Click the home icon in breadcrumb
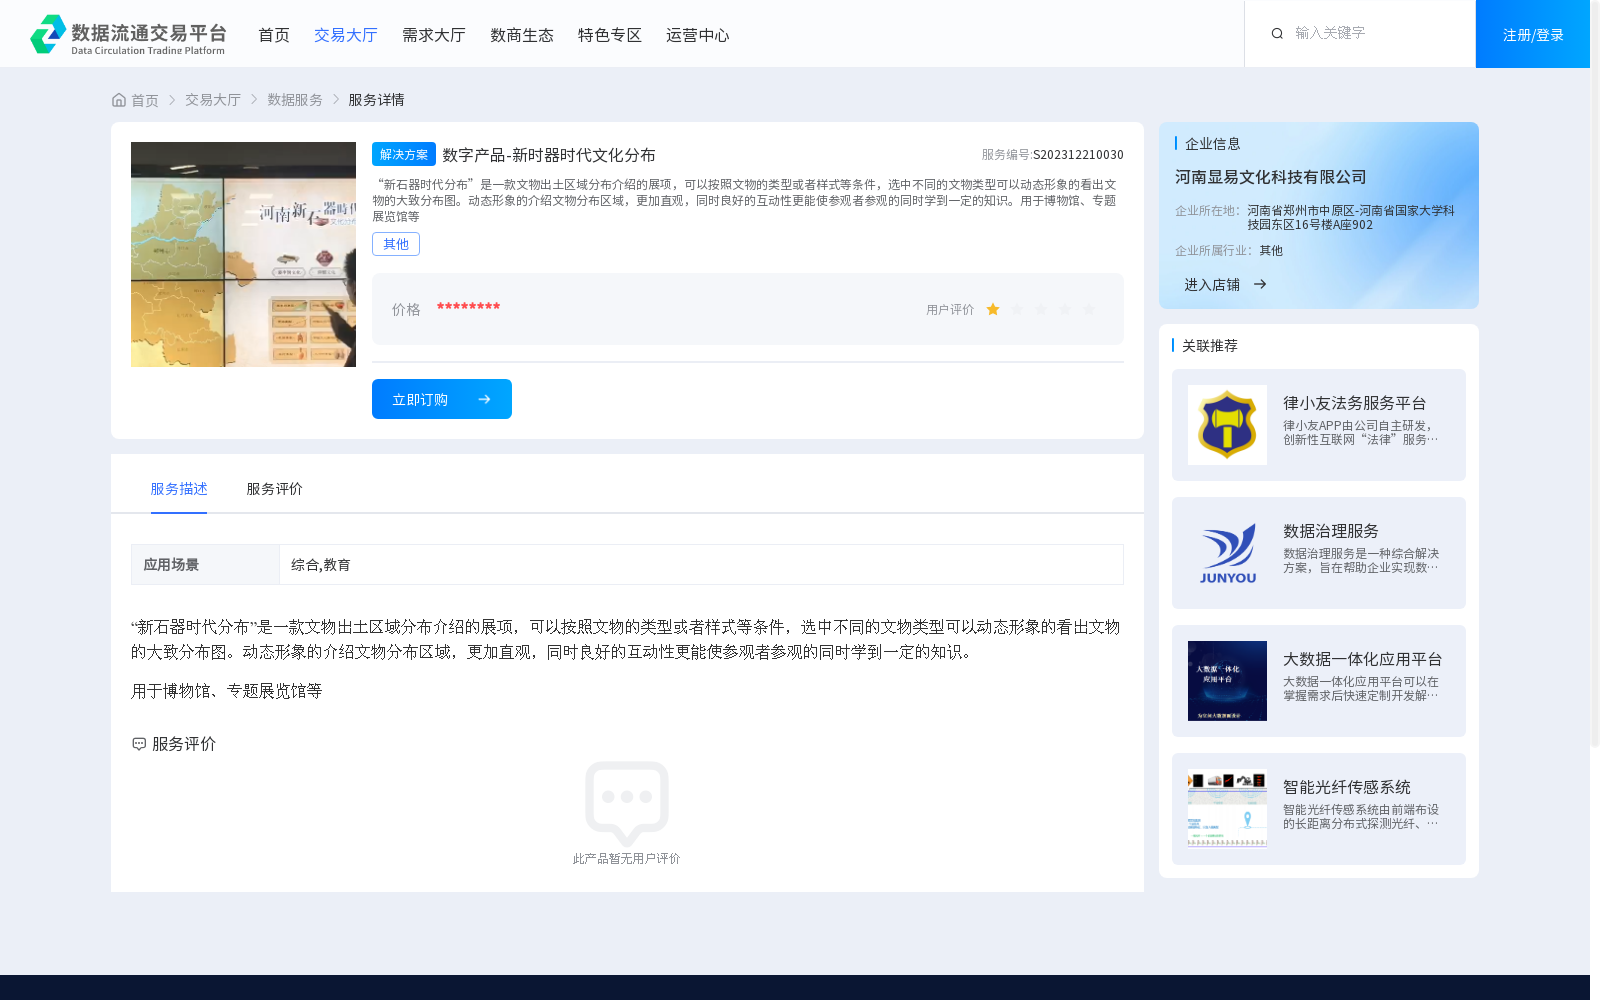1600x1000 pixels. point(119,100)
